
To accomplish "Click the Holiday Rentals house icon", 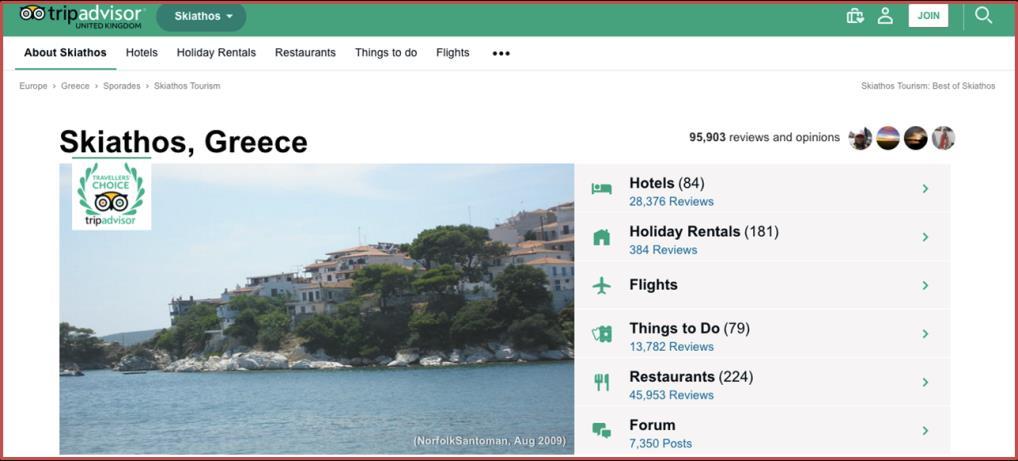I will 601,237.
